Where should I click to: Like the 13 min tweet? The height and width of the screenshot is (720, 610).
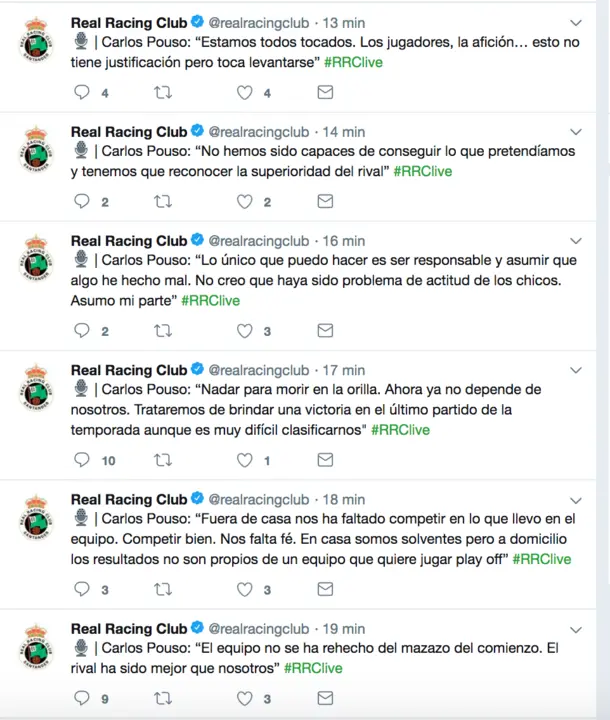coord(244,93)
